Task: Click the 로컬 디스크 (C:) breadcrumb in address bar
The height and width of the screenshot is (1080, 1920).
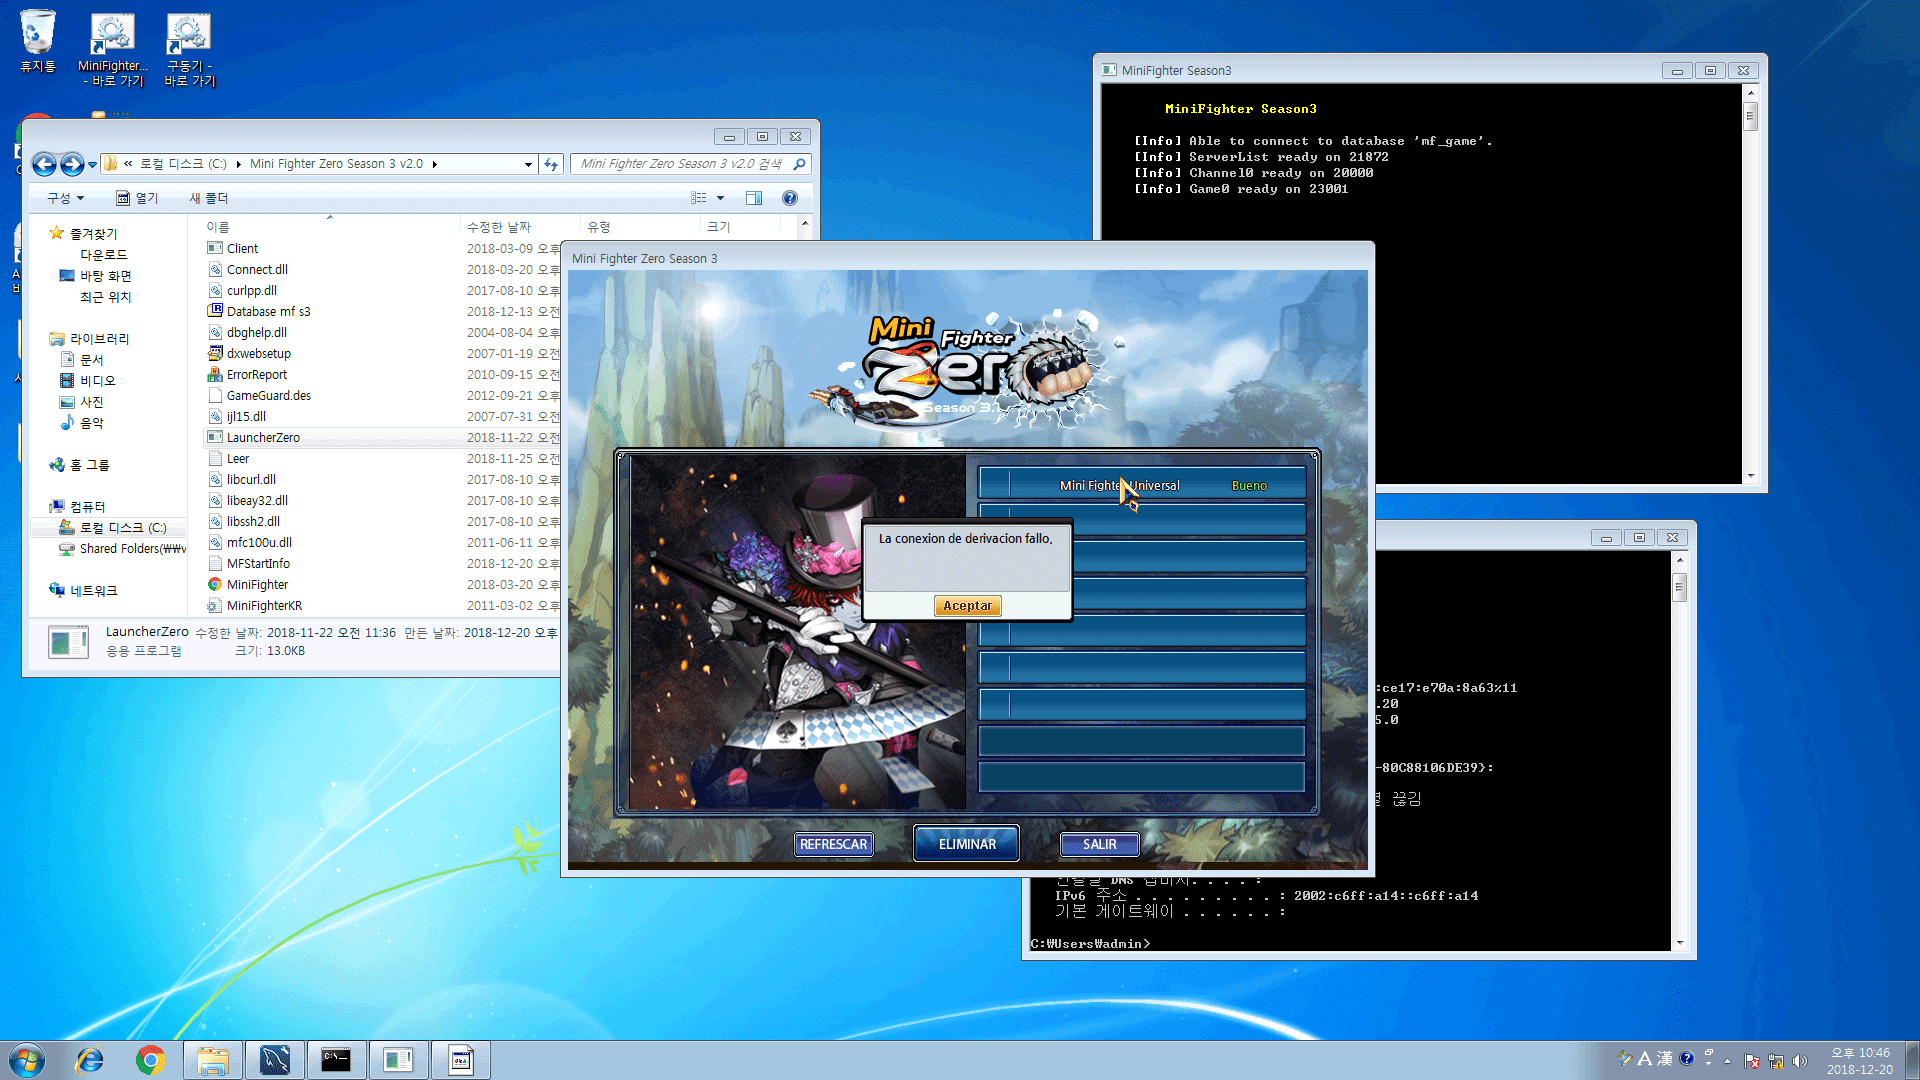Action: point(183,164)
